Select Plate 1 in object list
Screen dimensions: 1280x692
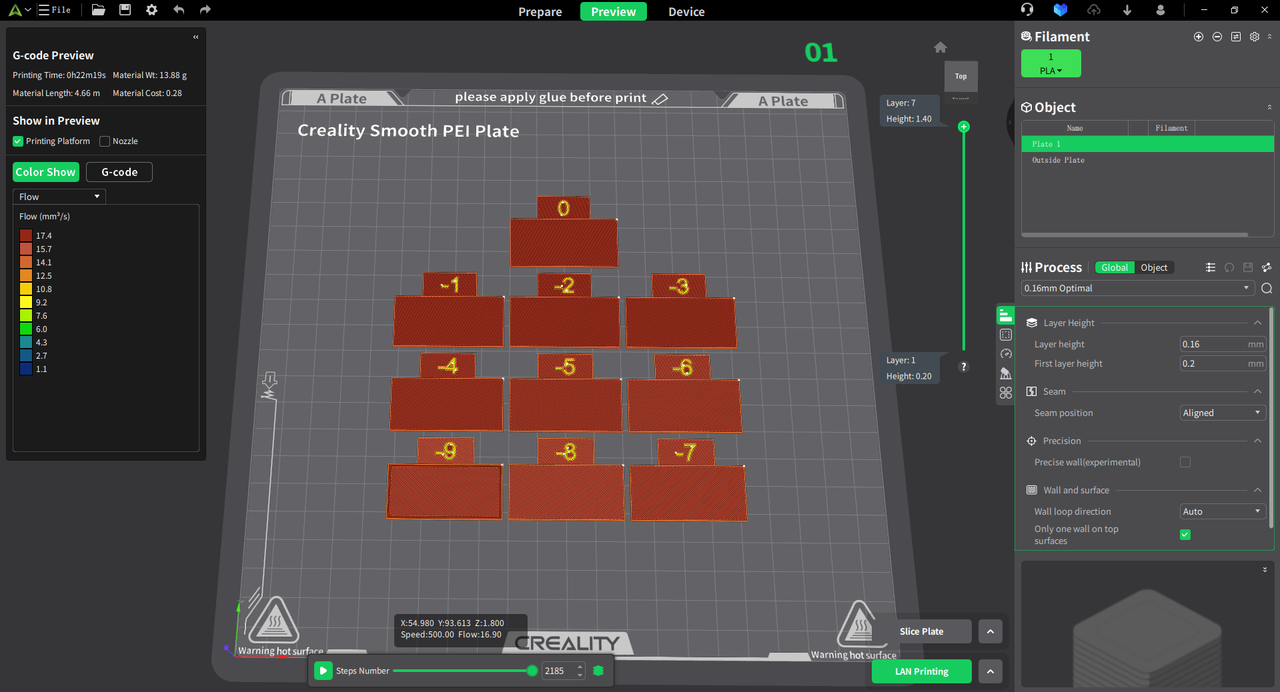1147,144
